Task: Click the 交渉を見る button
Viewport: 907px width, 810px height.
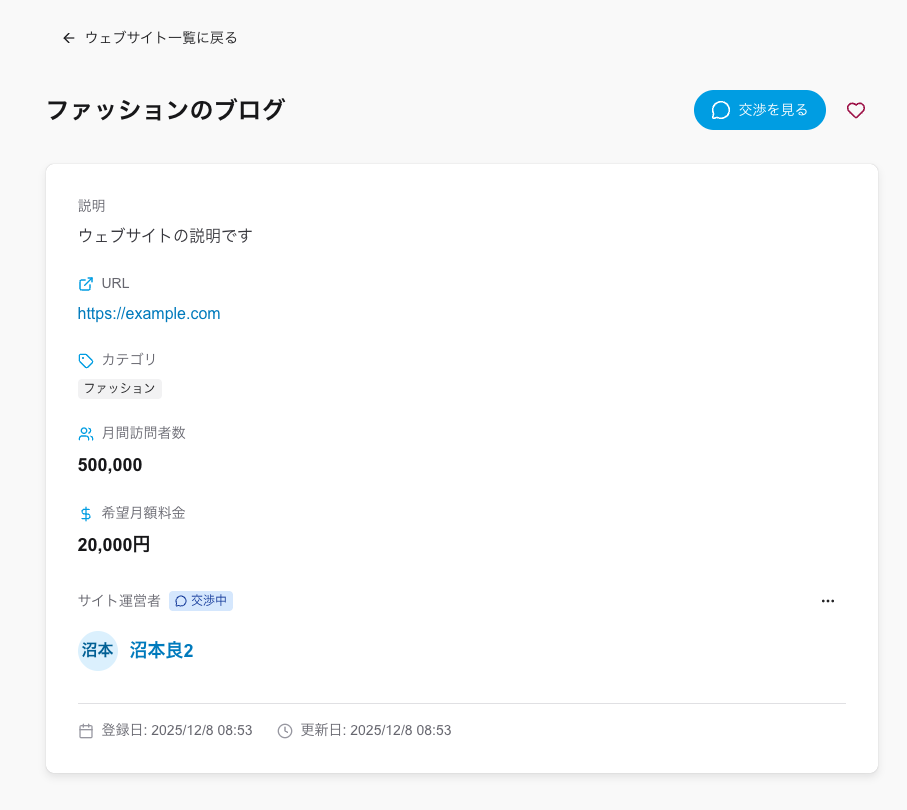Action: coord(760,110)
